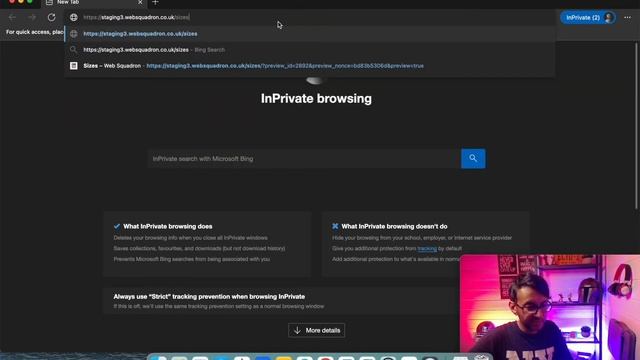Viewport: 640px width, 360px height.
Task: Click the InPrivate browsing title
Action: click(x=316, y=99)
